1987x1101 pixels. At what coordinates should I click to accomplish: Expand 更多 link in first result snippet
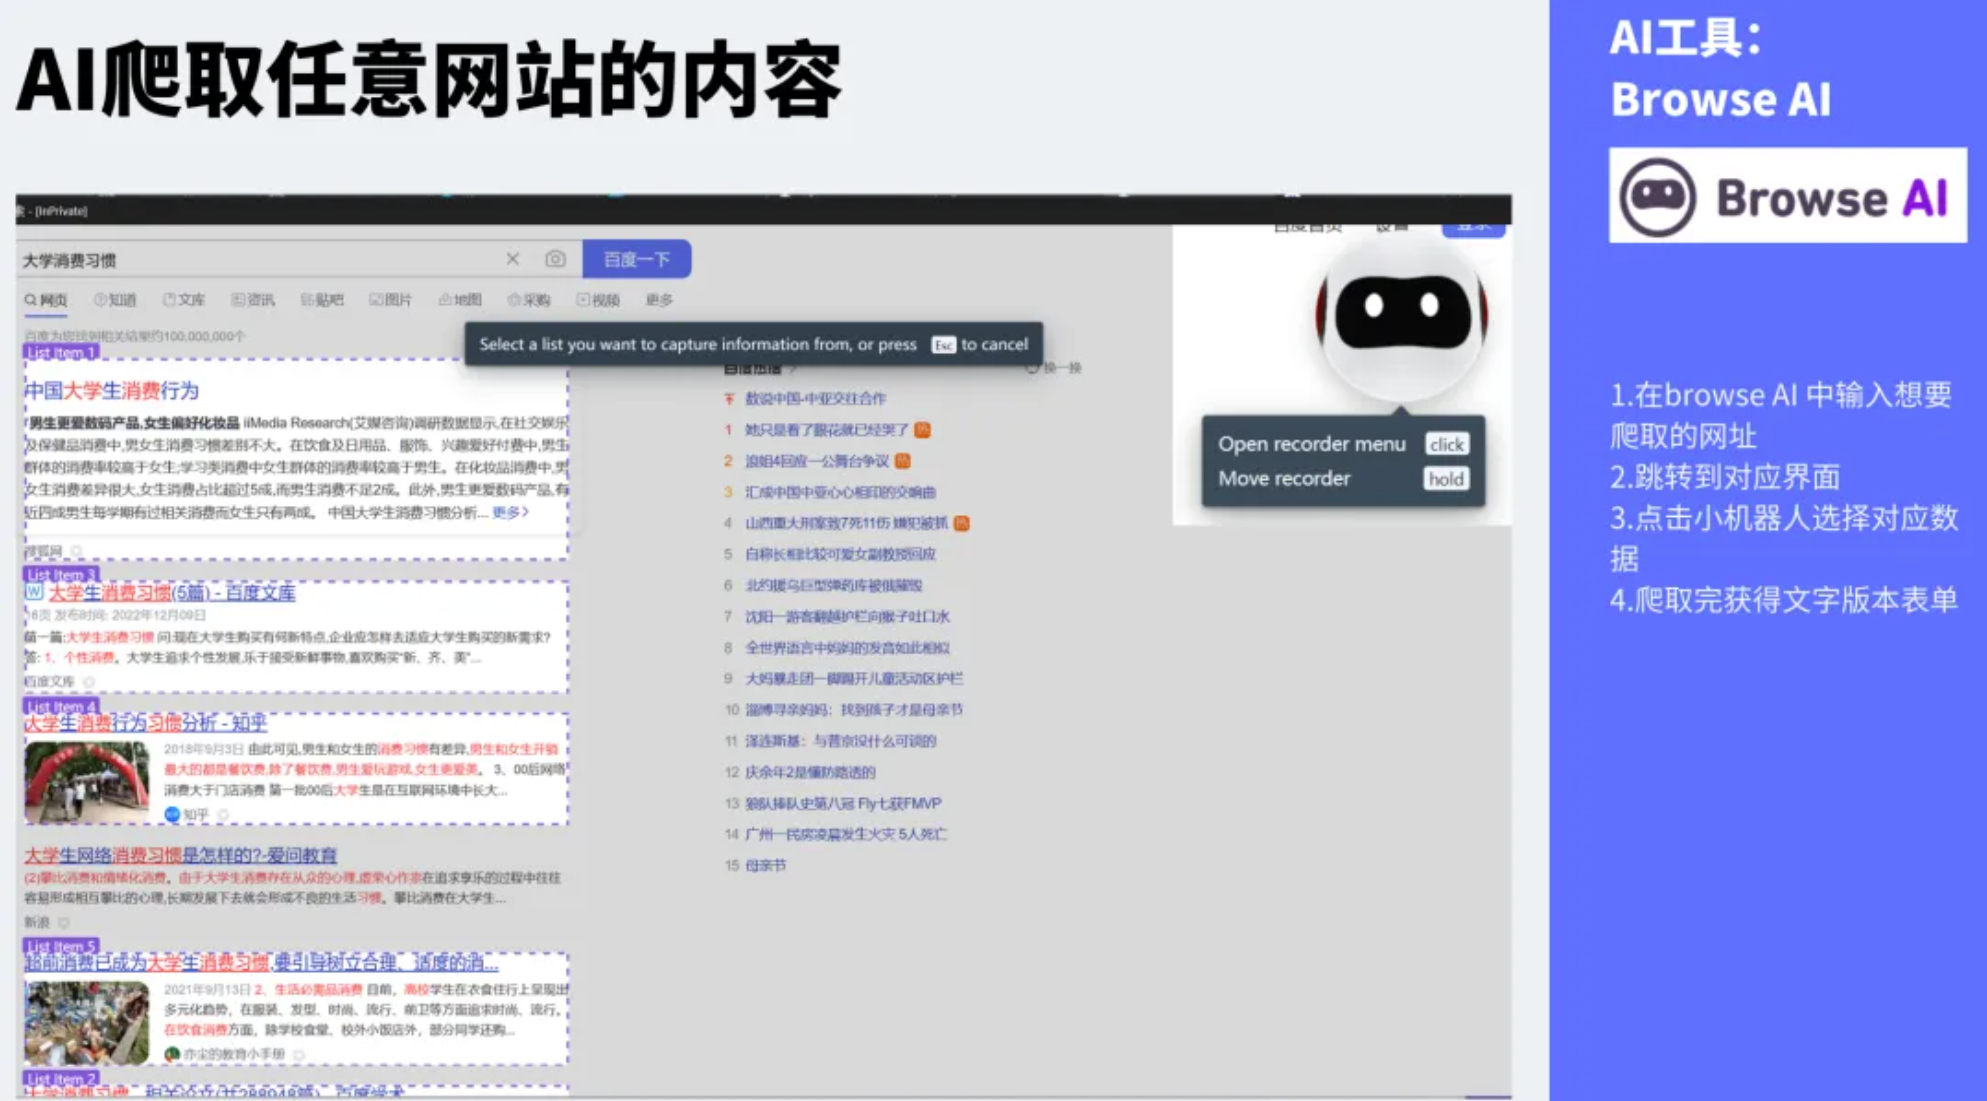[510, 512]
